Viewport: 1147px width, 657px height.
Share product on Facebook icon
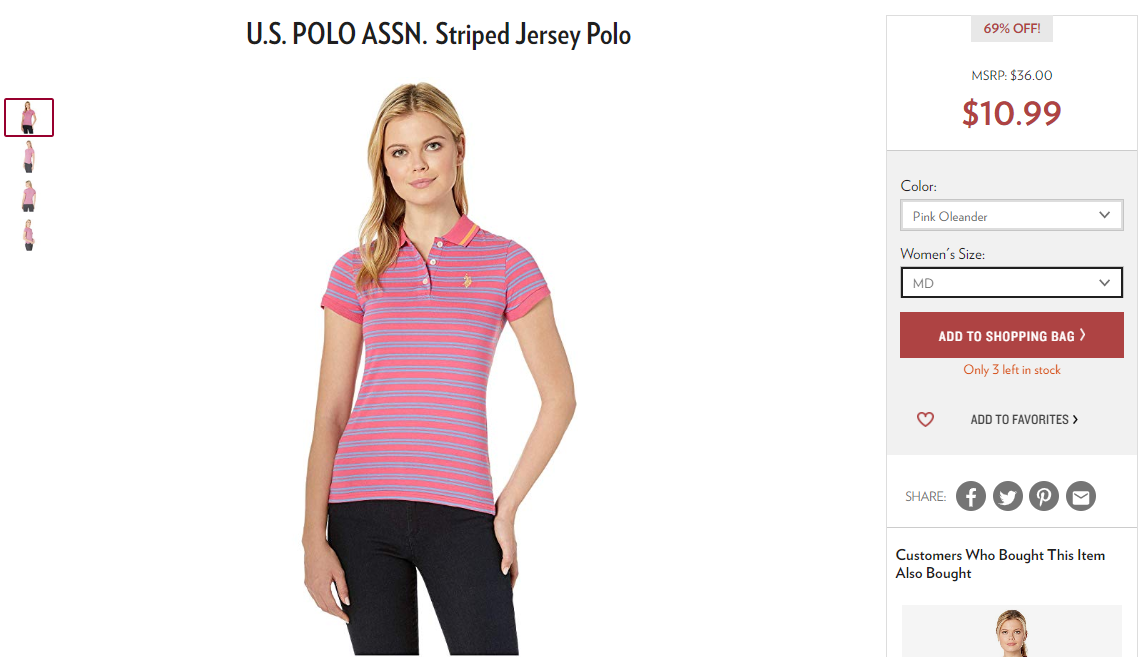coord(971,496)
